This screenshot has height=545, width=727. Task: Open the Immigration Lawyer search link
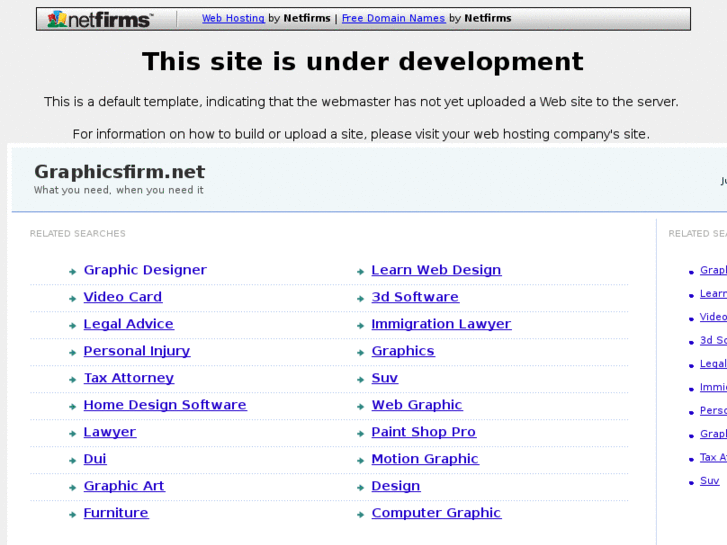(x=441, y=324)
